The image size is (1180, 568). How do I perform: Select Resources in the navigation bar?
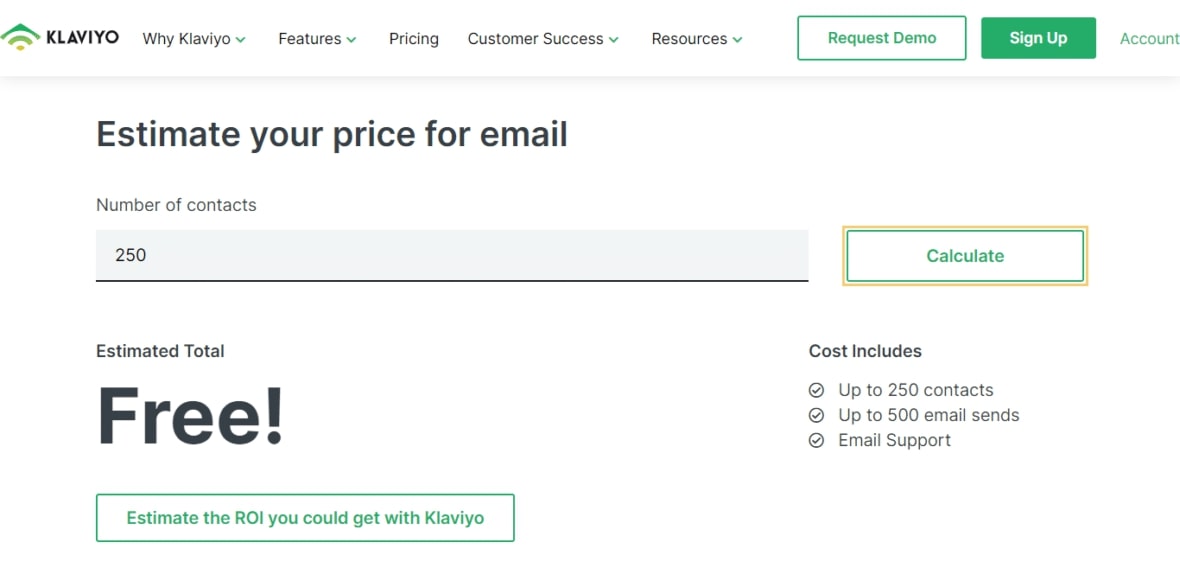pos(689,39)
